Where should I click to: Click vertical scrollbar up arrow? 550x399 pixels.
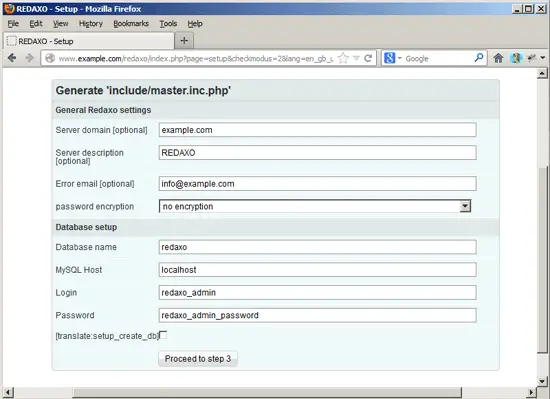coord(542,73)
